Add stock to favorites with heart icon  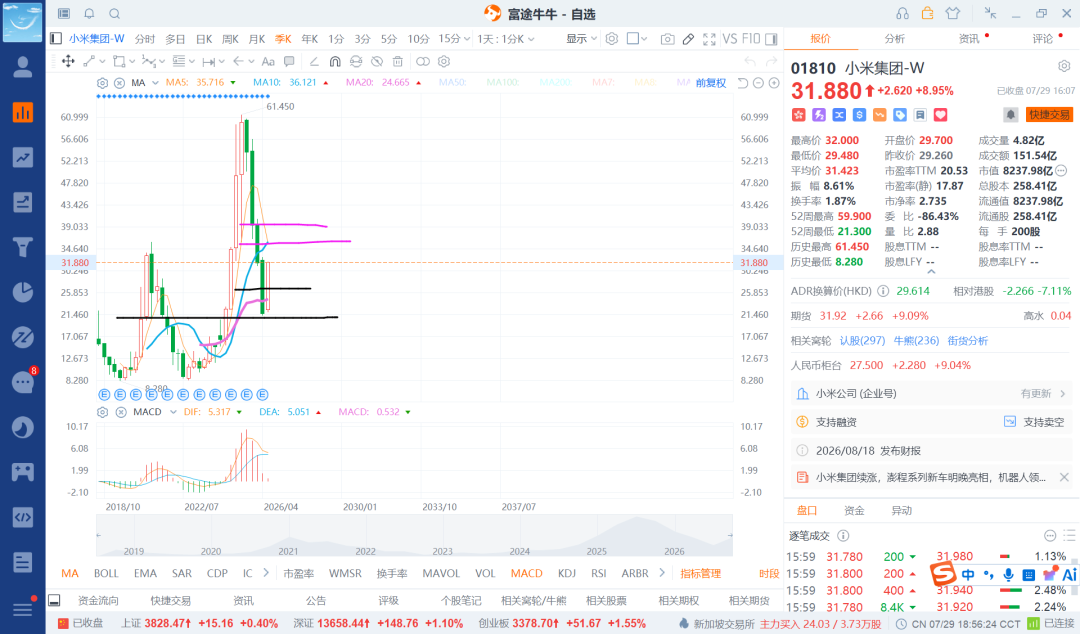click(940, 114)
